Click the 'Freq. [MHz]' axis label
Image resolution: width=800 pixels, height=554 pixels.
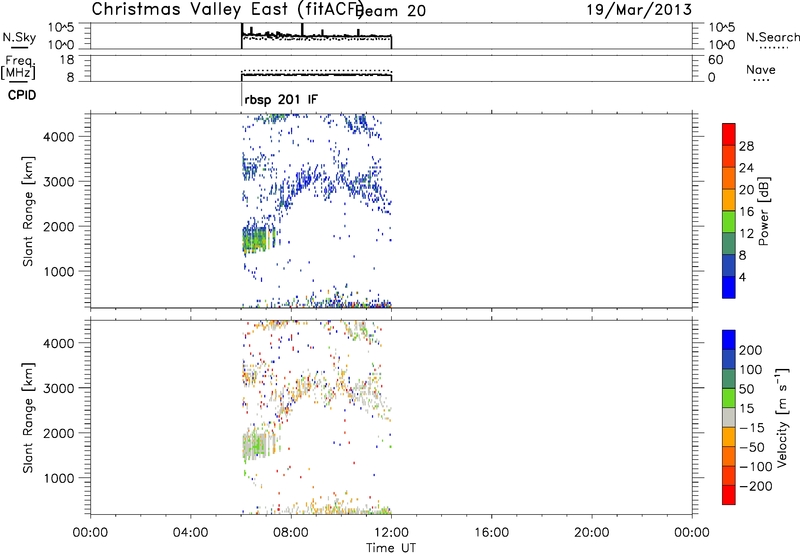18,67
